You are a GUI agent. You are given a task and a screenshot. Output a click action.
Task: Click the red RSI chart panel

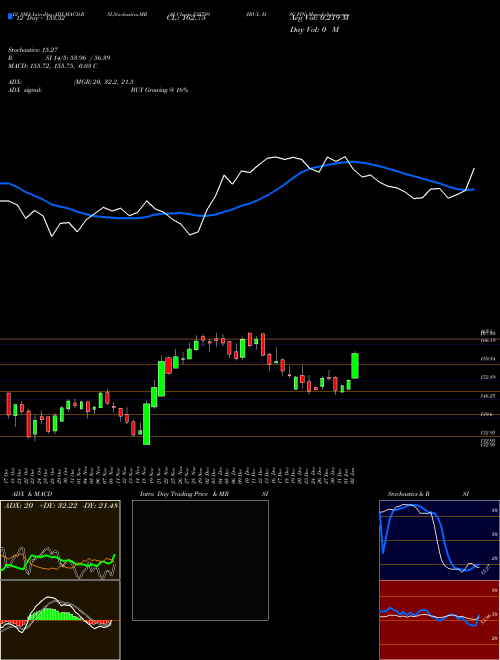pos(439,620)
